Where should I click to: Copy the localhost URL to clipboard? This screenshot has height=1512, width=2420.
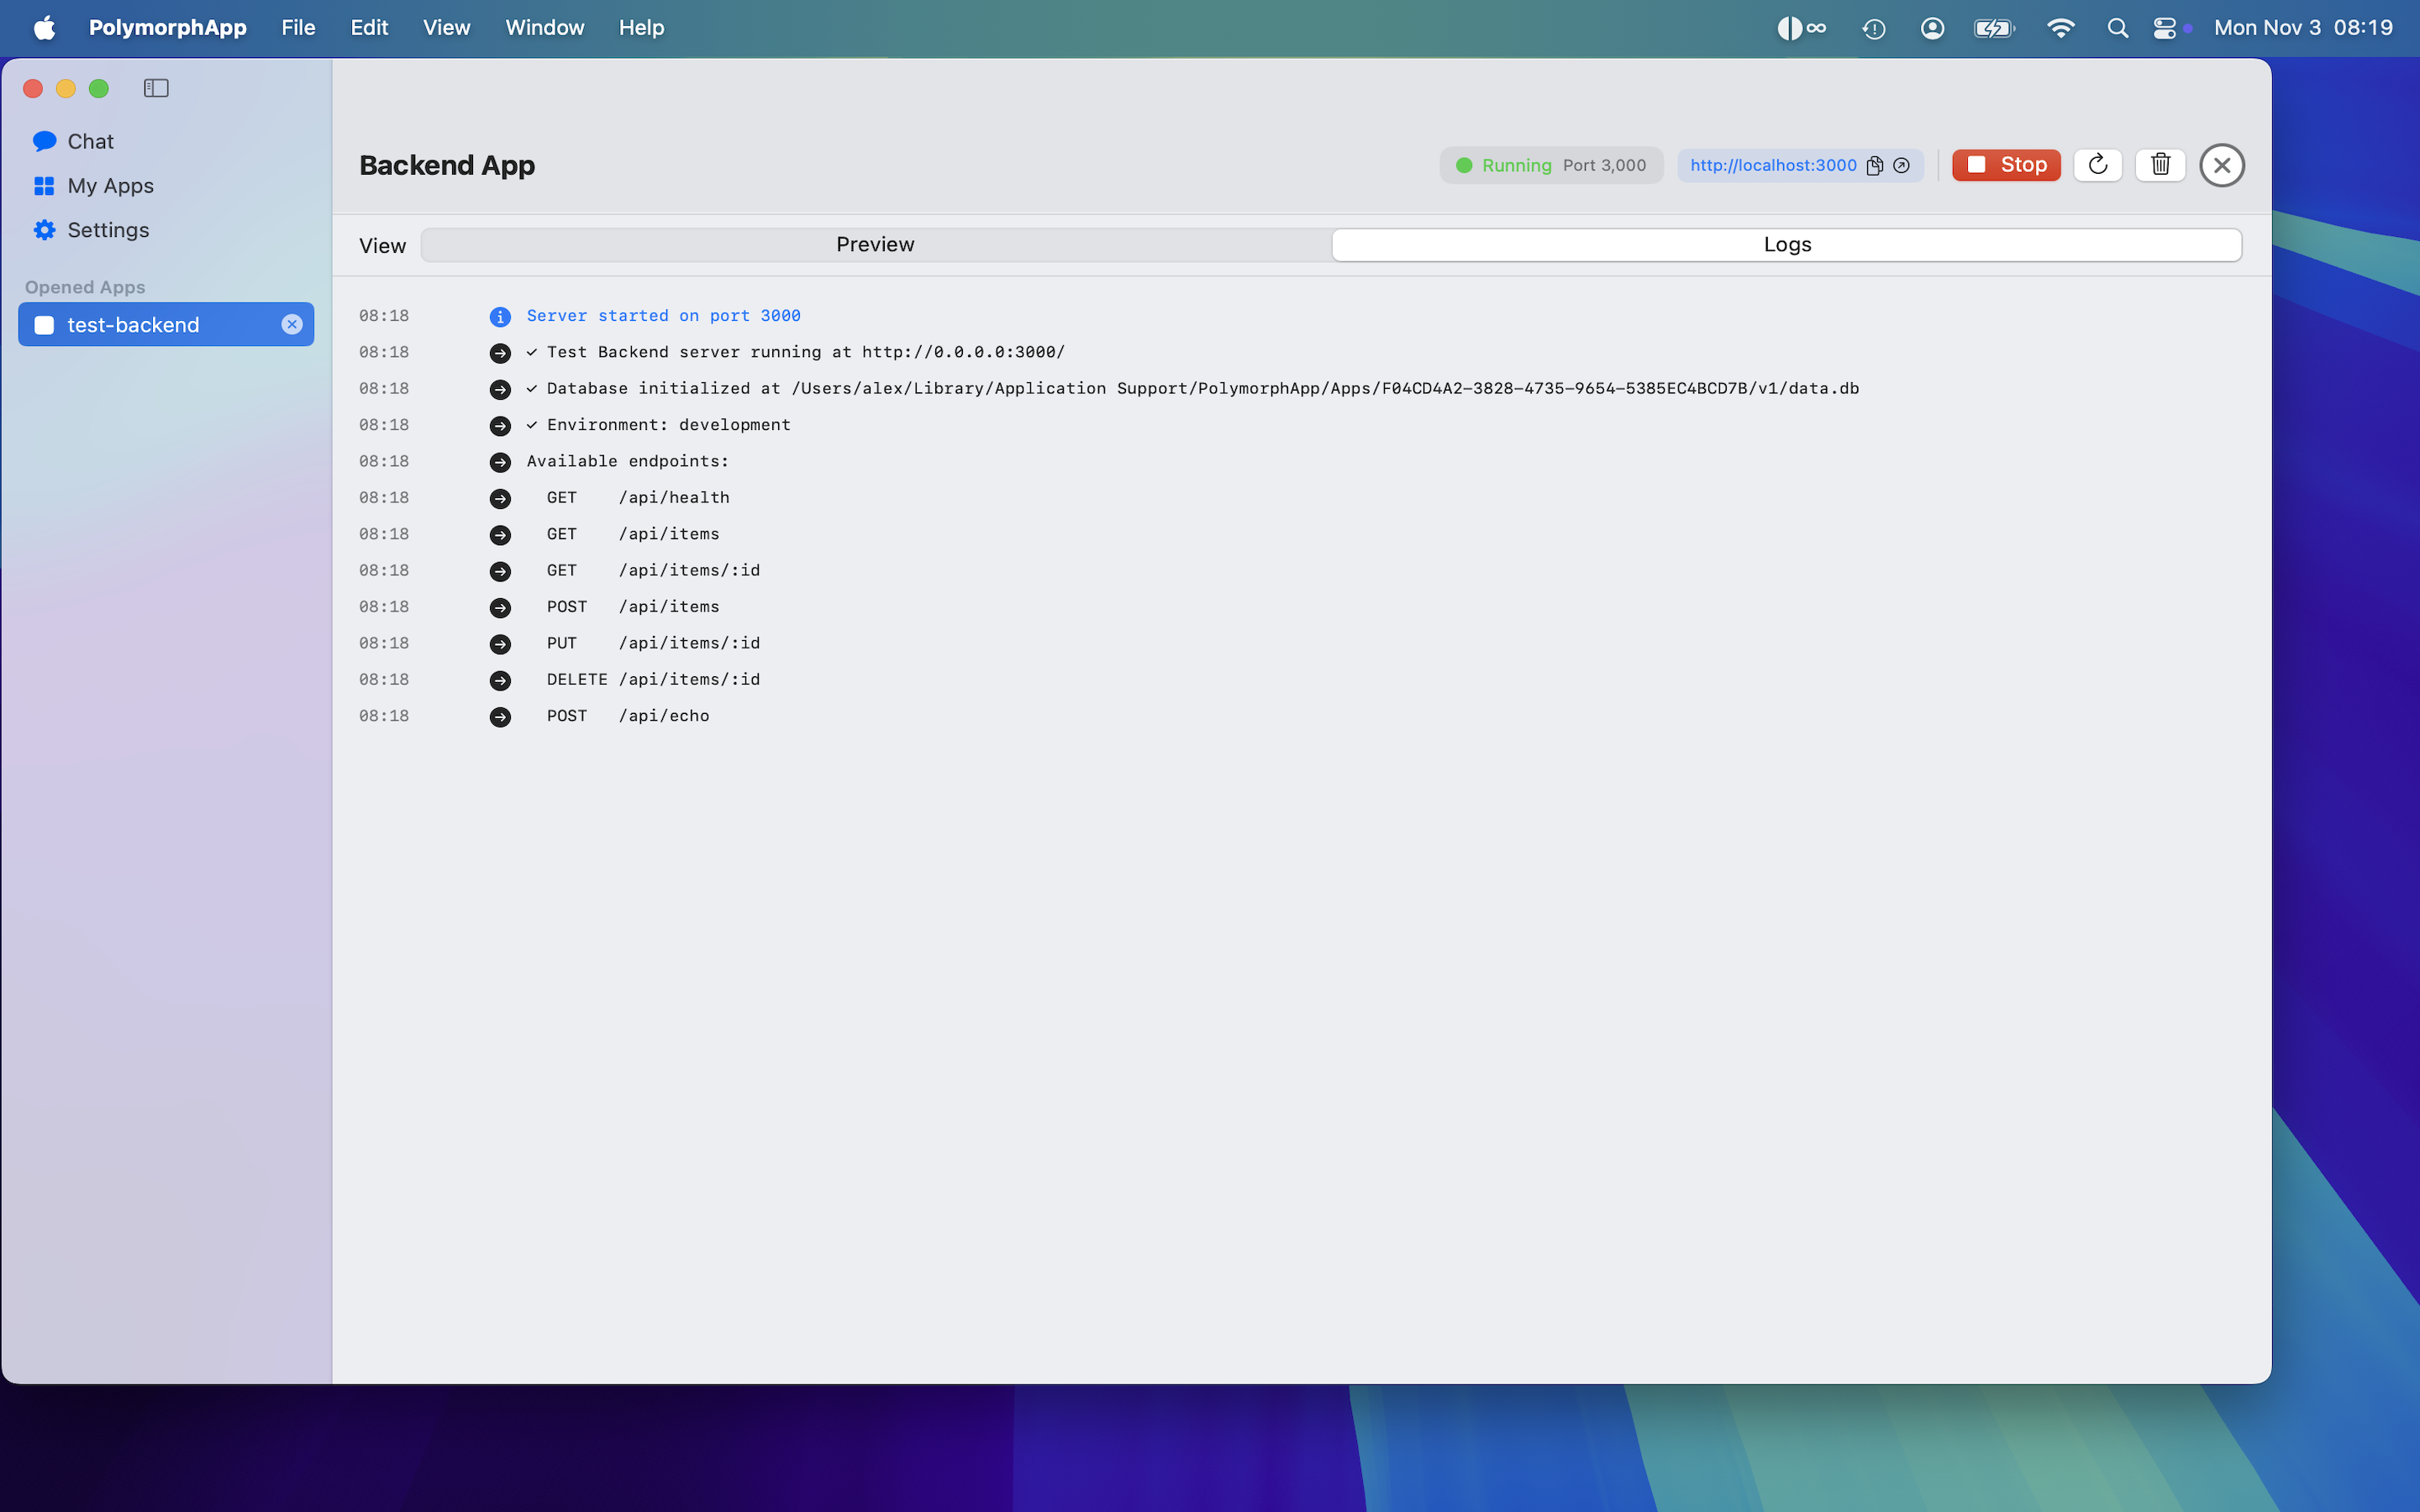pos(1875,166)
